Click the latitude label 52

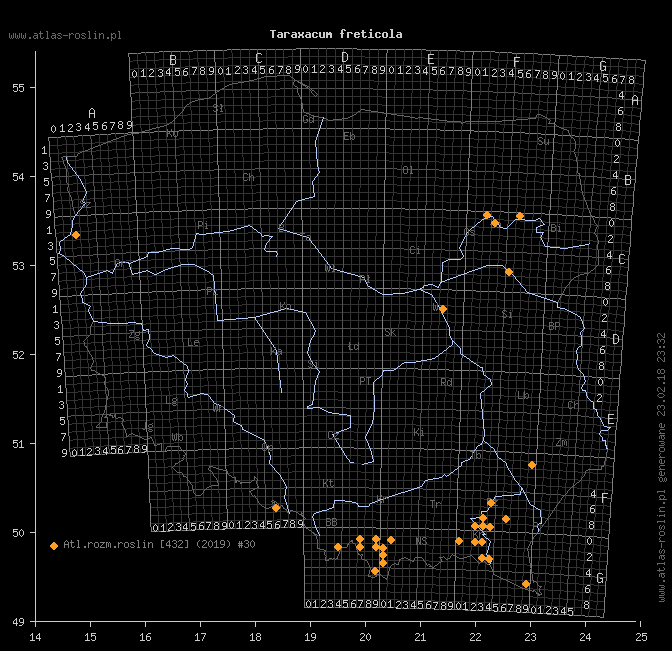[18, 355]
